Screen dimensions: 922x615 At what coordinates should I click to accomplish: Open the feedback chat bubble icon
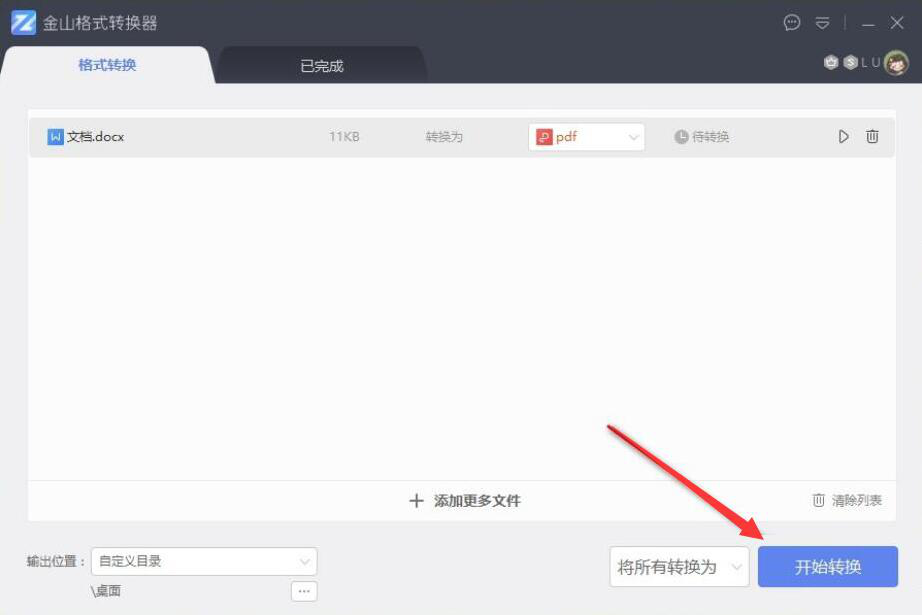coord(791,22)
